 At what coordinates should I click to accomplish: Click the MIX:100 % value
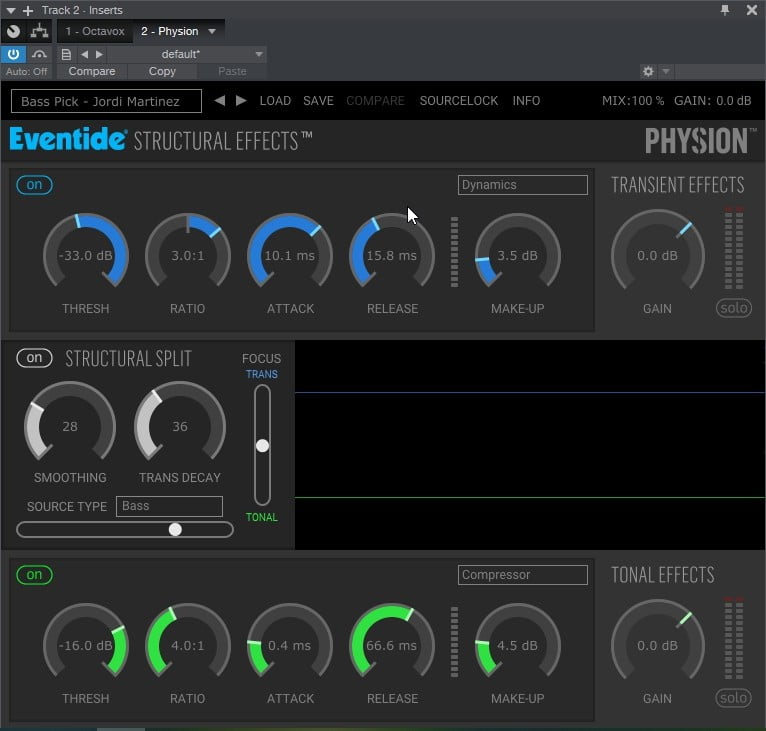coord(633,101)
